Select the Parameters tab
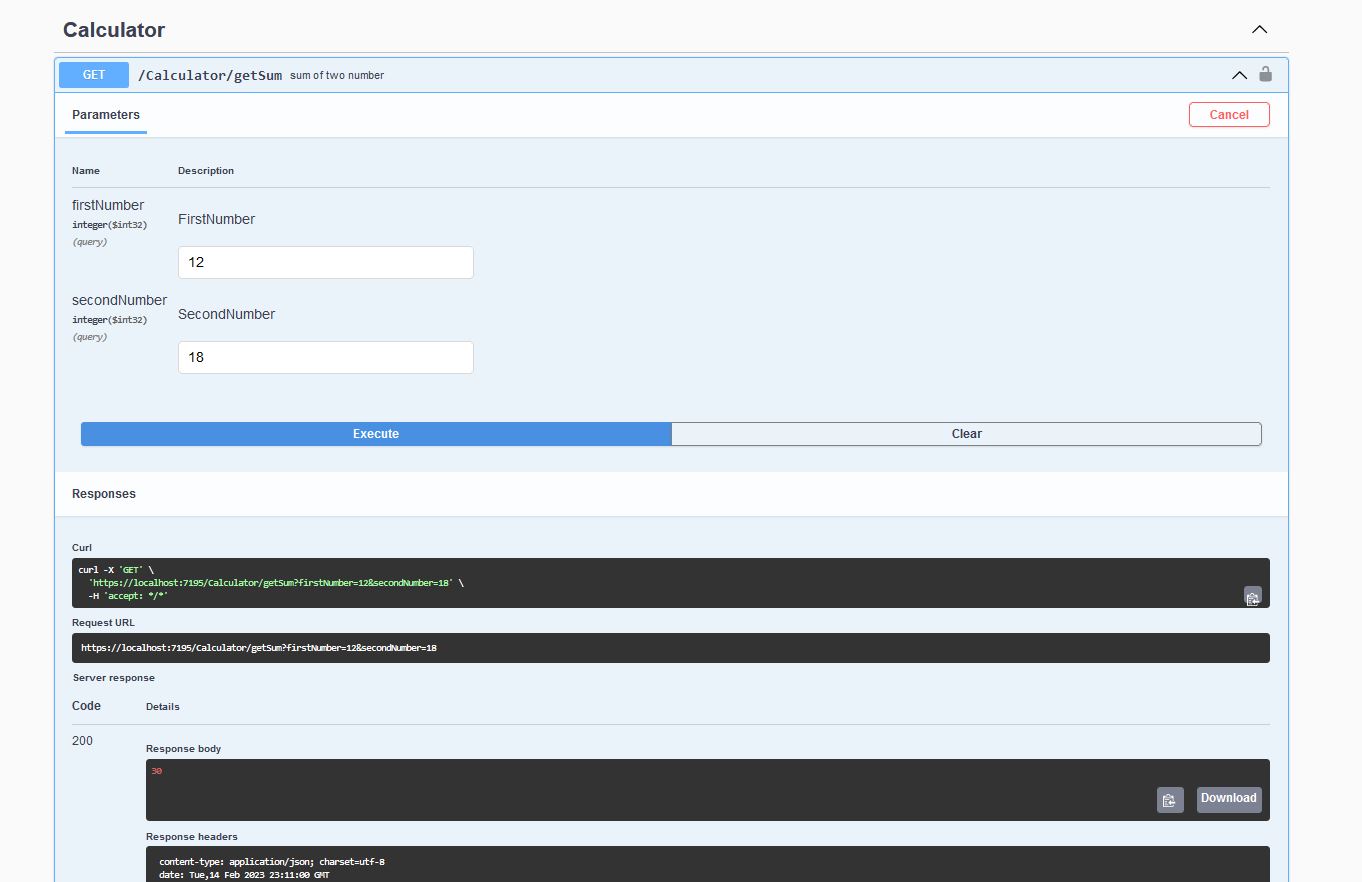 [105, 114]
